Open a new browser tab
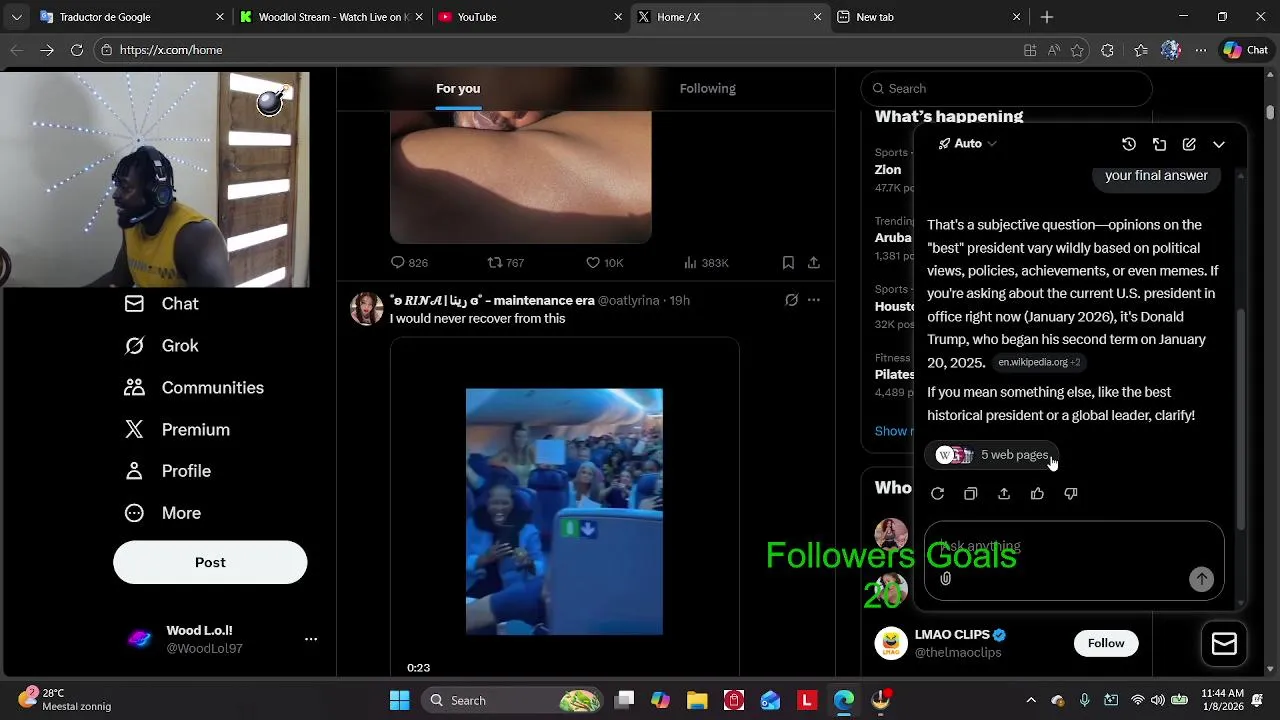 coord(1047,17)
